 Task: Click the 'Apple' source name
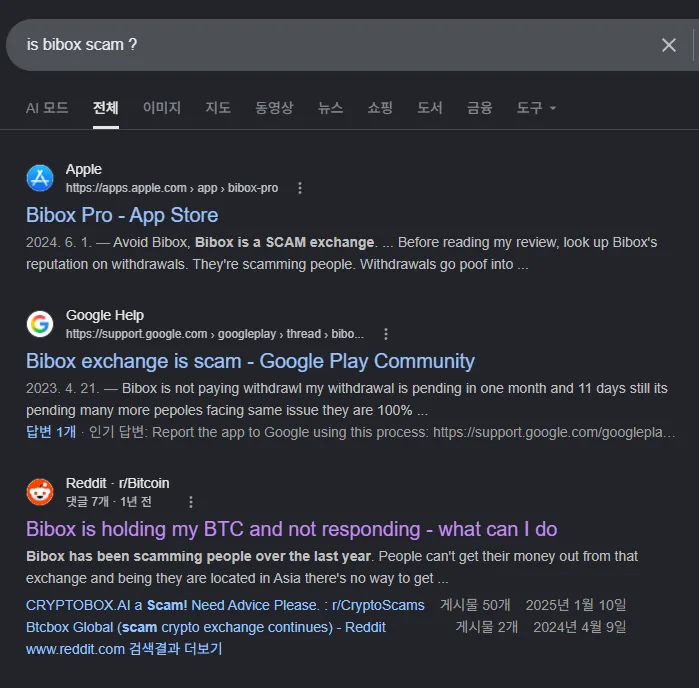[x=84, y=169]
